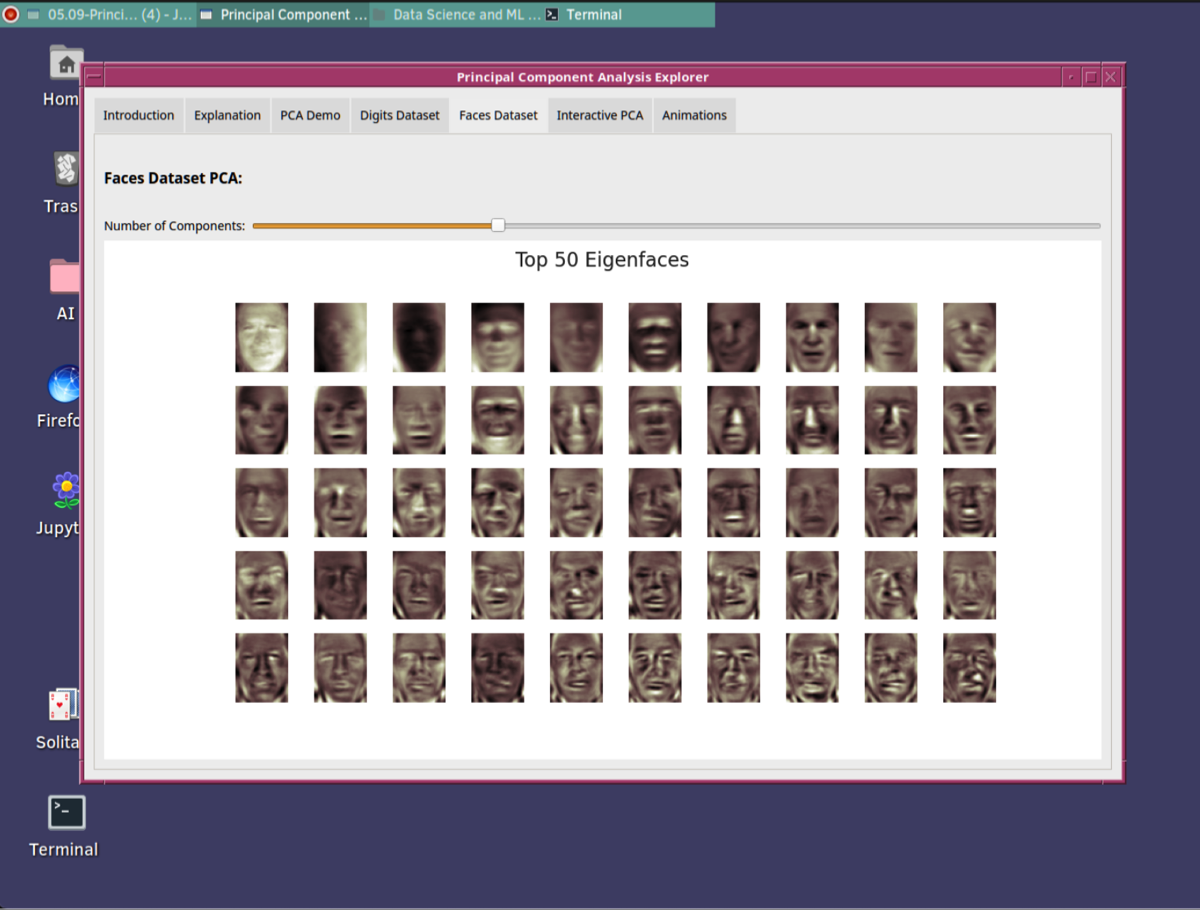Click the Number of Components slider handle

point(498,226)
